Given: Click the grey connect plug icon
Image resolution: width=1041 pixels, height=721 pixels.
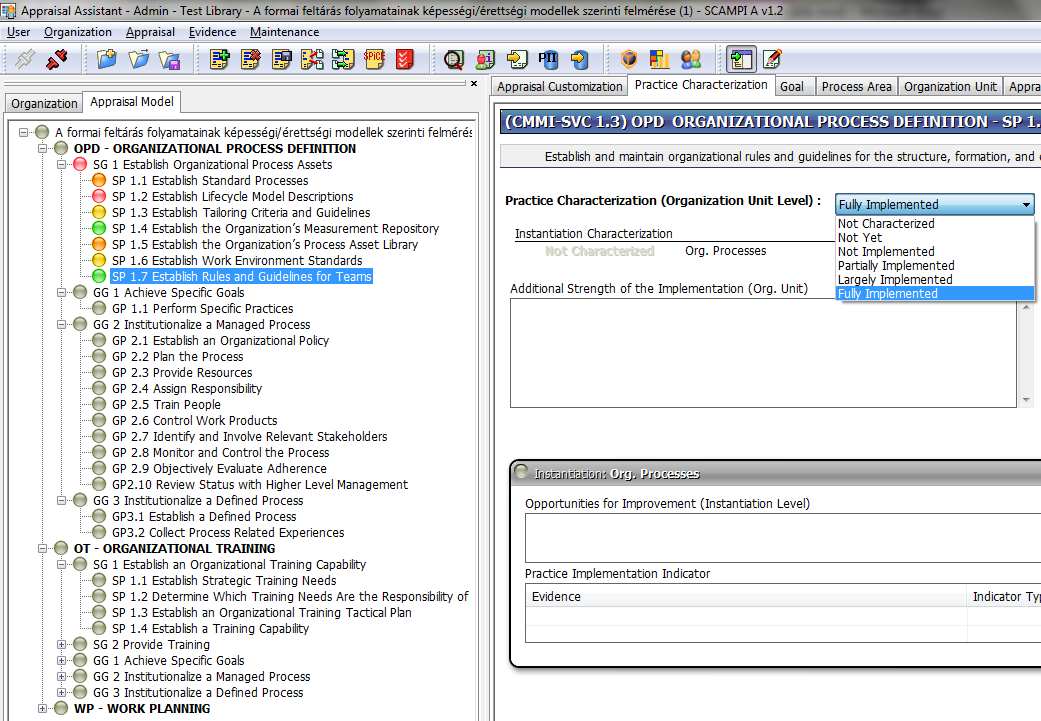Looking at the screenshot, I should click(x=25, y=59).
